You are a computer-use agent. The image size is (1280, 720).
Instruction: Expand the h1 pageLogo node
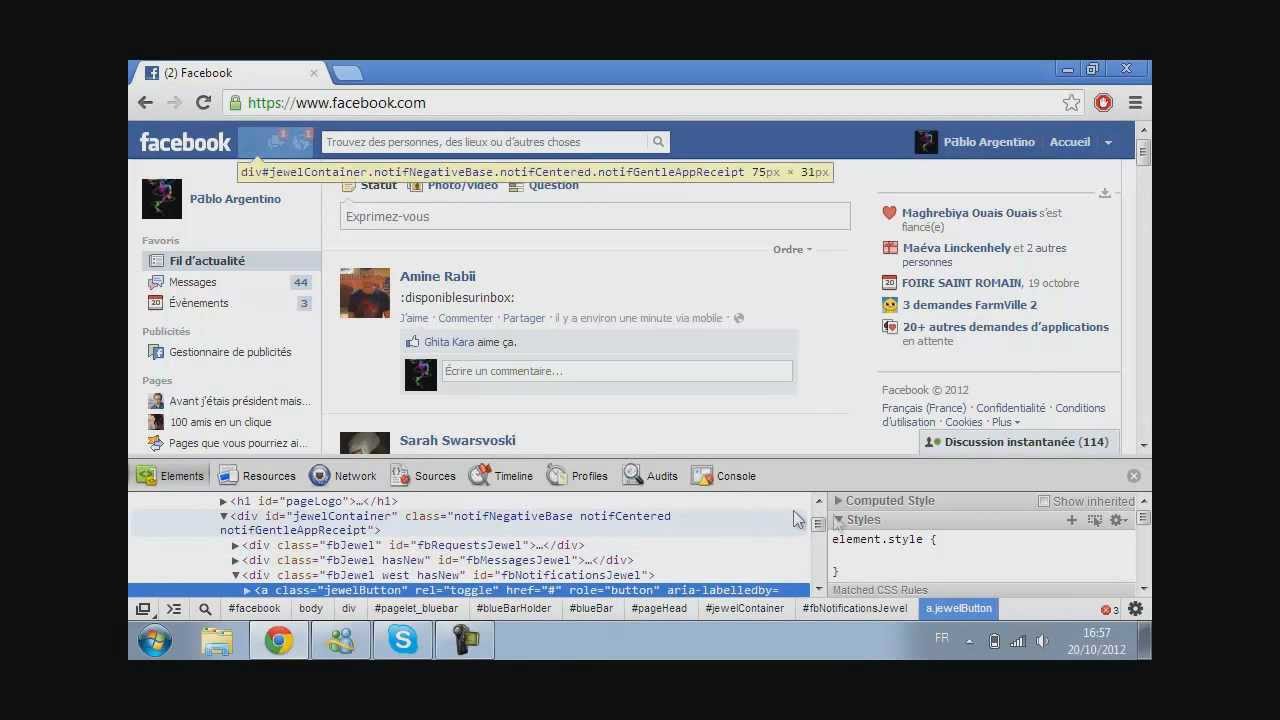click(224, 501)
